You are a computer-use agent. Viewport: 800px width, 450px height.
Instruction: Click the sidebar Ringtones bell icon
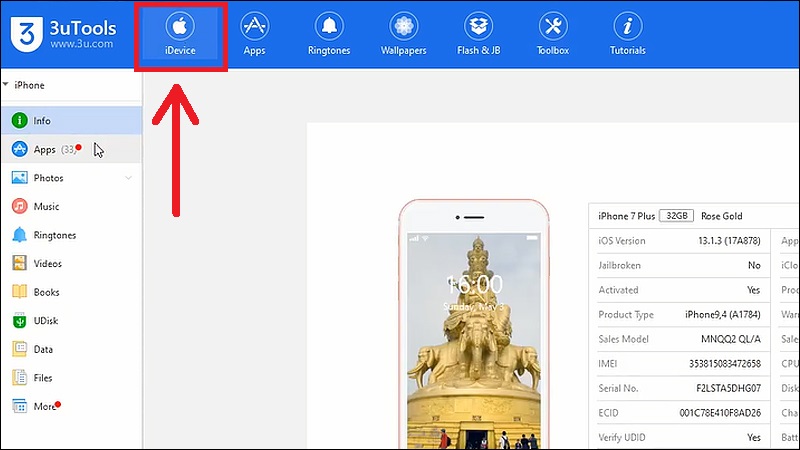pyautogui.click(x=19, y=235)
